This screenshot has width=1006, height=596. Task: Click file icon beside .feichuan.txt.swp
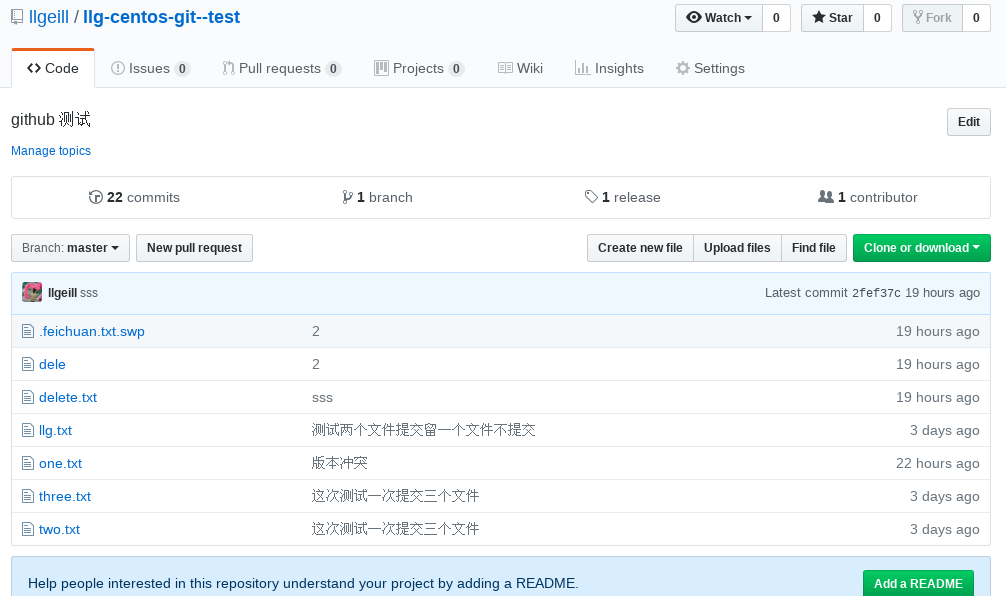pyautogui.click(x=28, y=331)
